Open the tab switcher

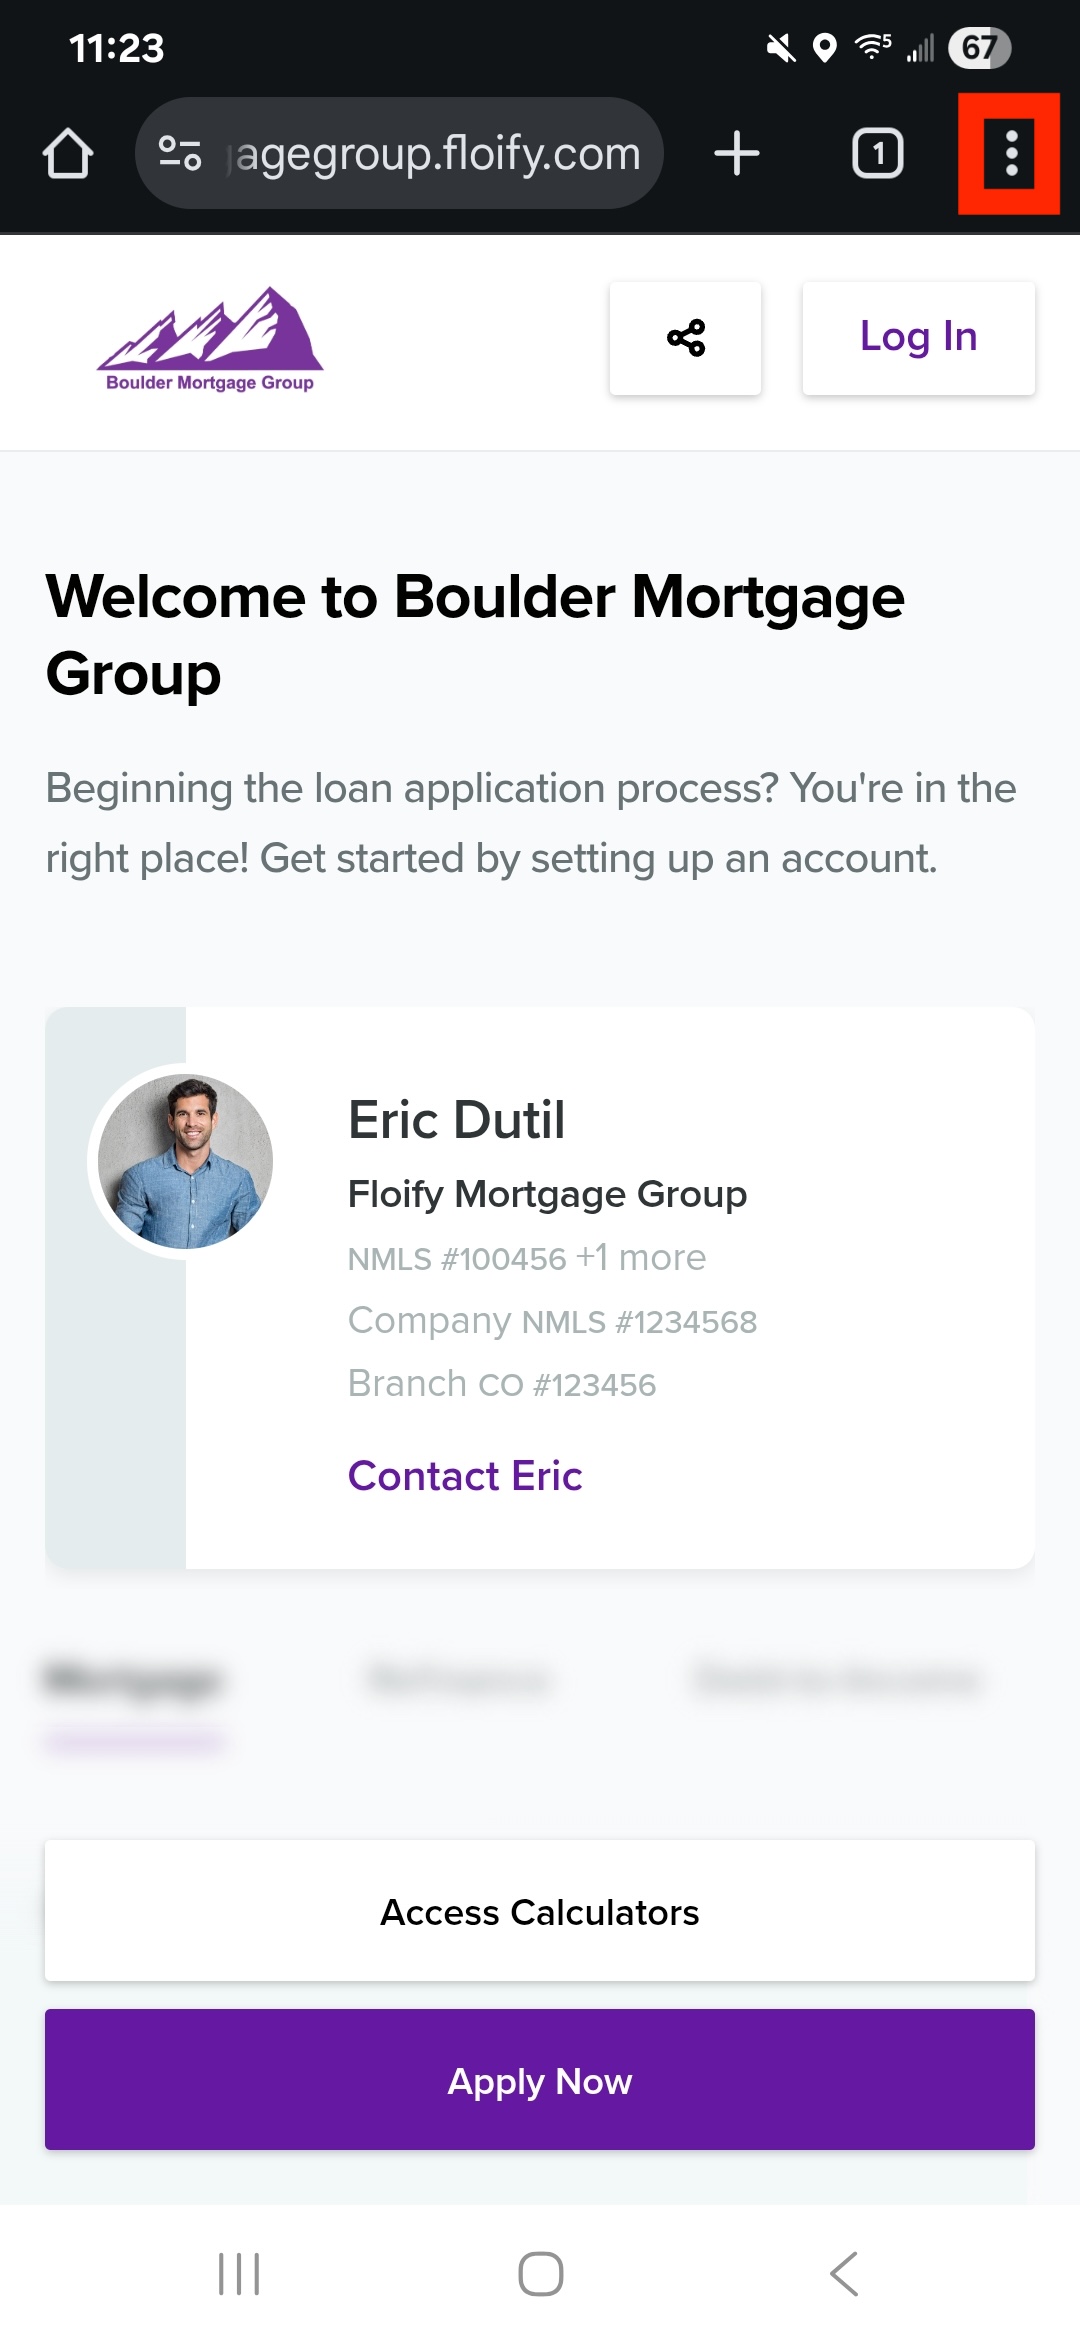pyautogui.click(x=877, y=154)
